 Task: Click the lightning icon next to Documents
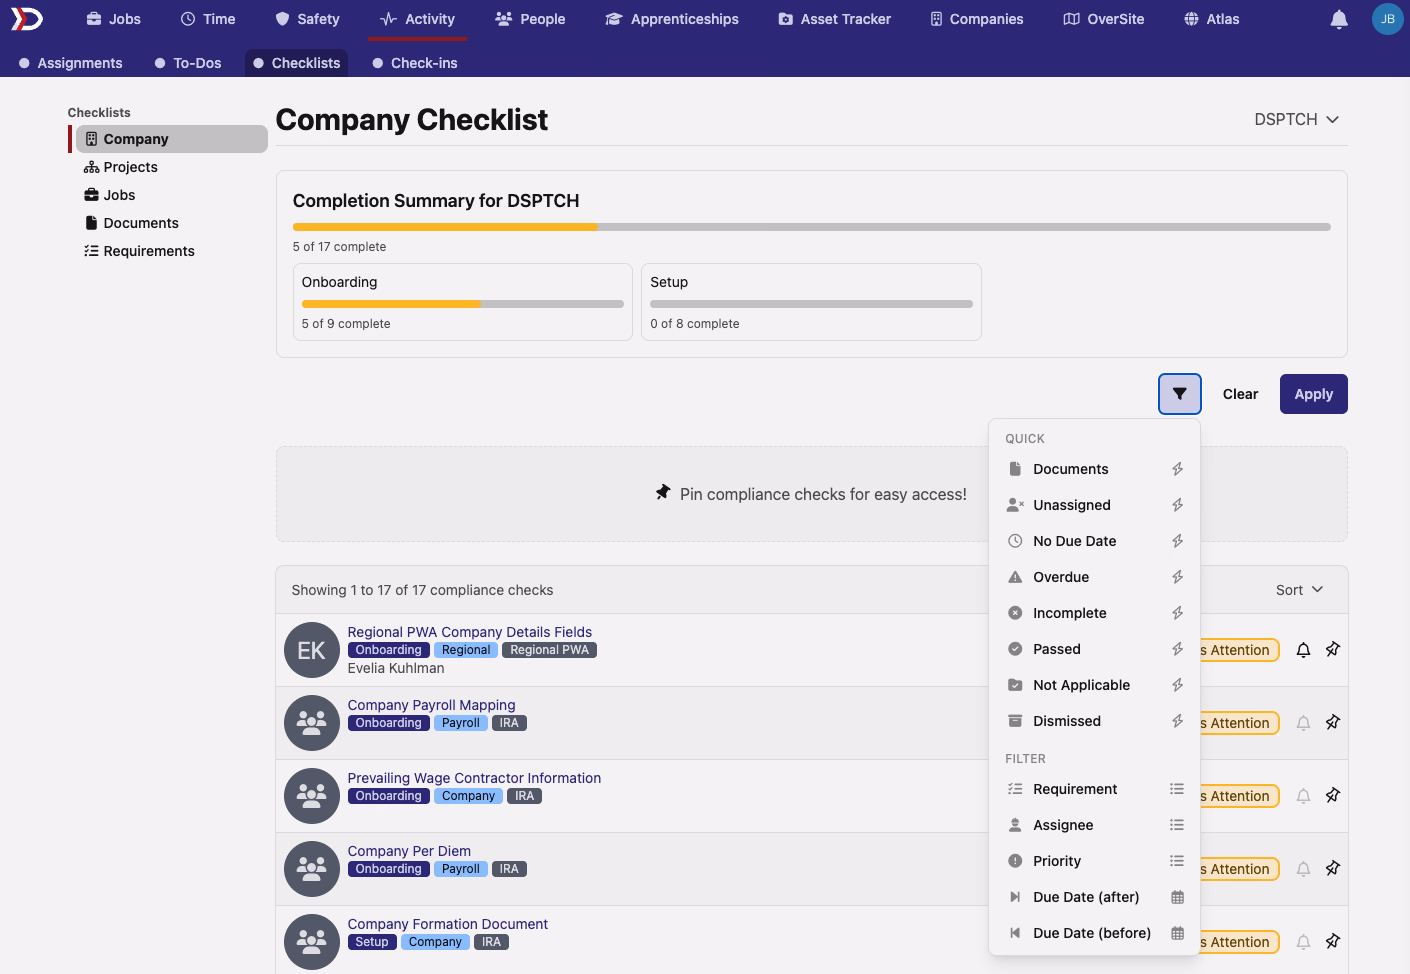[x=1178, y=469]
